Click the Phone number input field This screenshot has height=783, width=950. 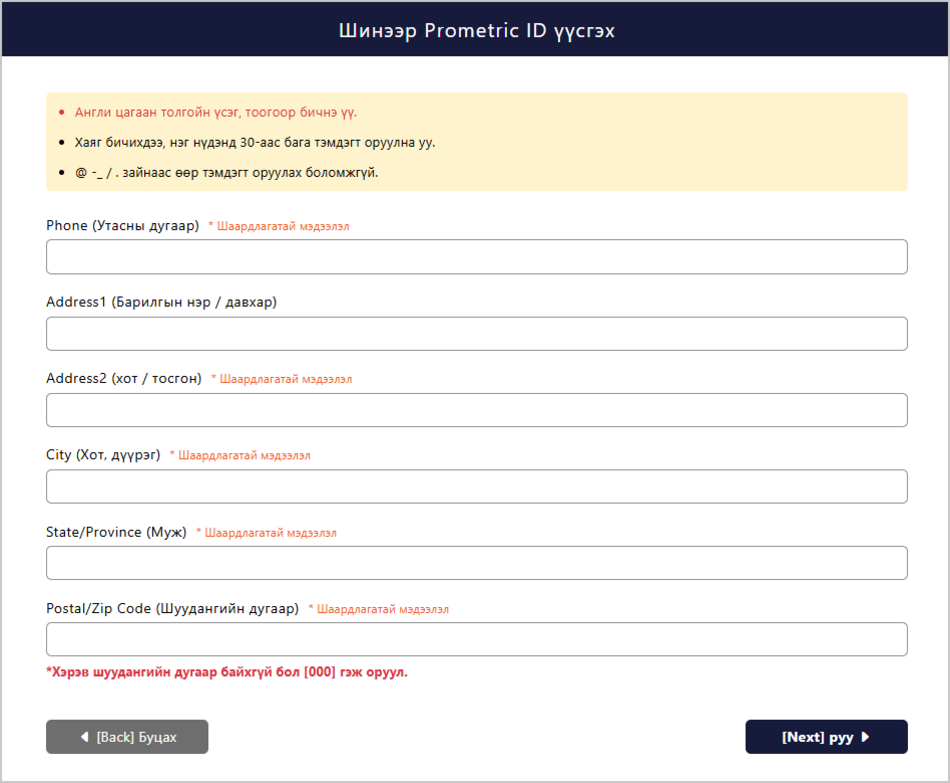[476, 256]
